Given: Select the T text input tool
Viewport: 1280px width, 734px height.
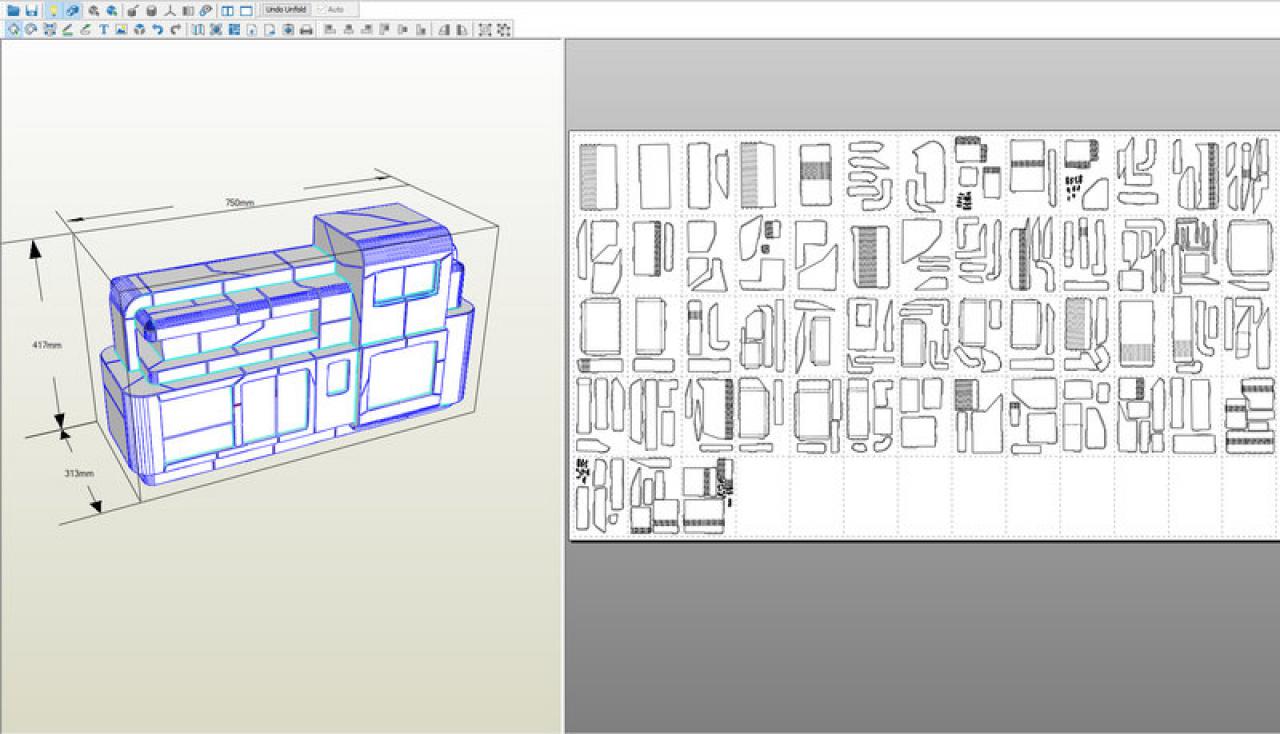Looking at the screenshot, I should click(x=103, y=29).
